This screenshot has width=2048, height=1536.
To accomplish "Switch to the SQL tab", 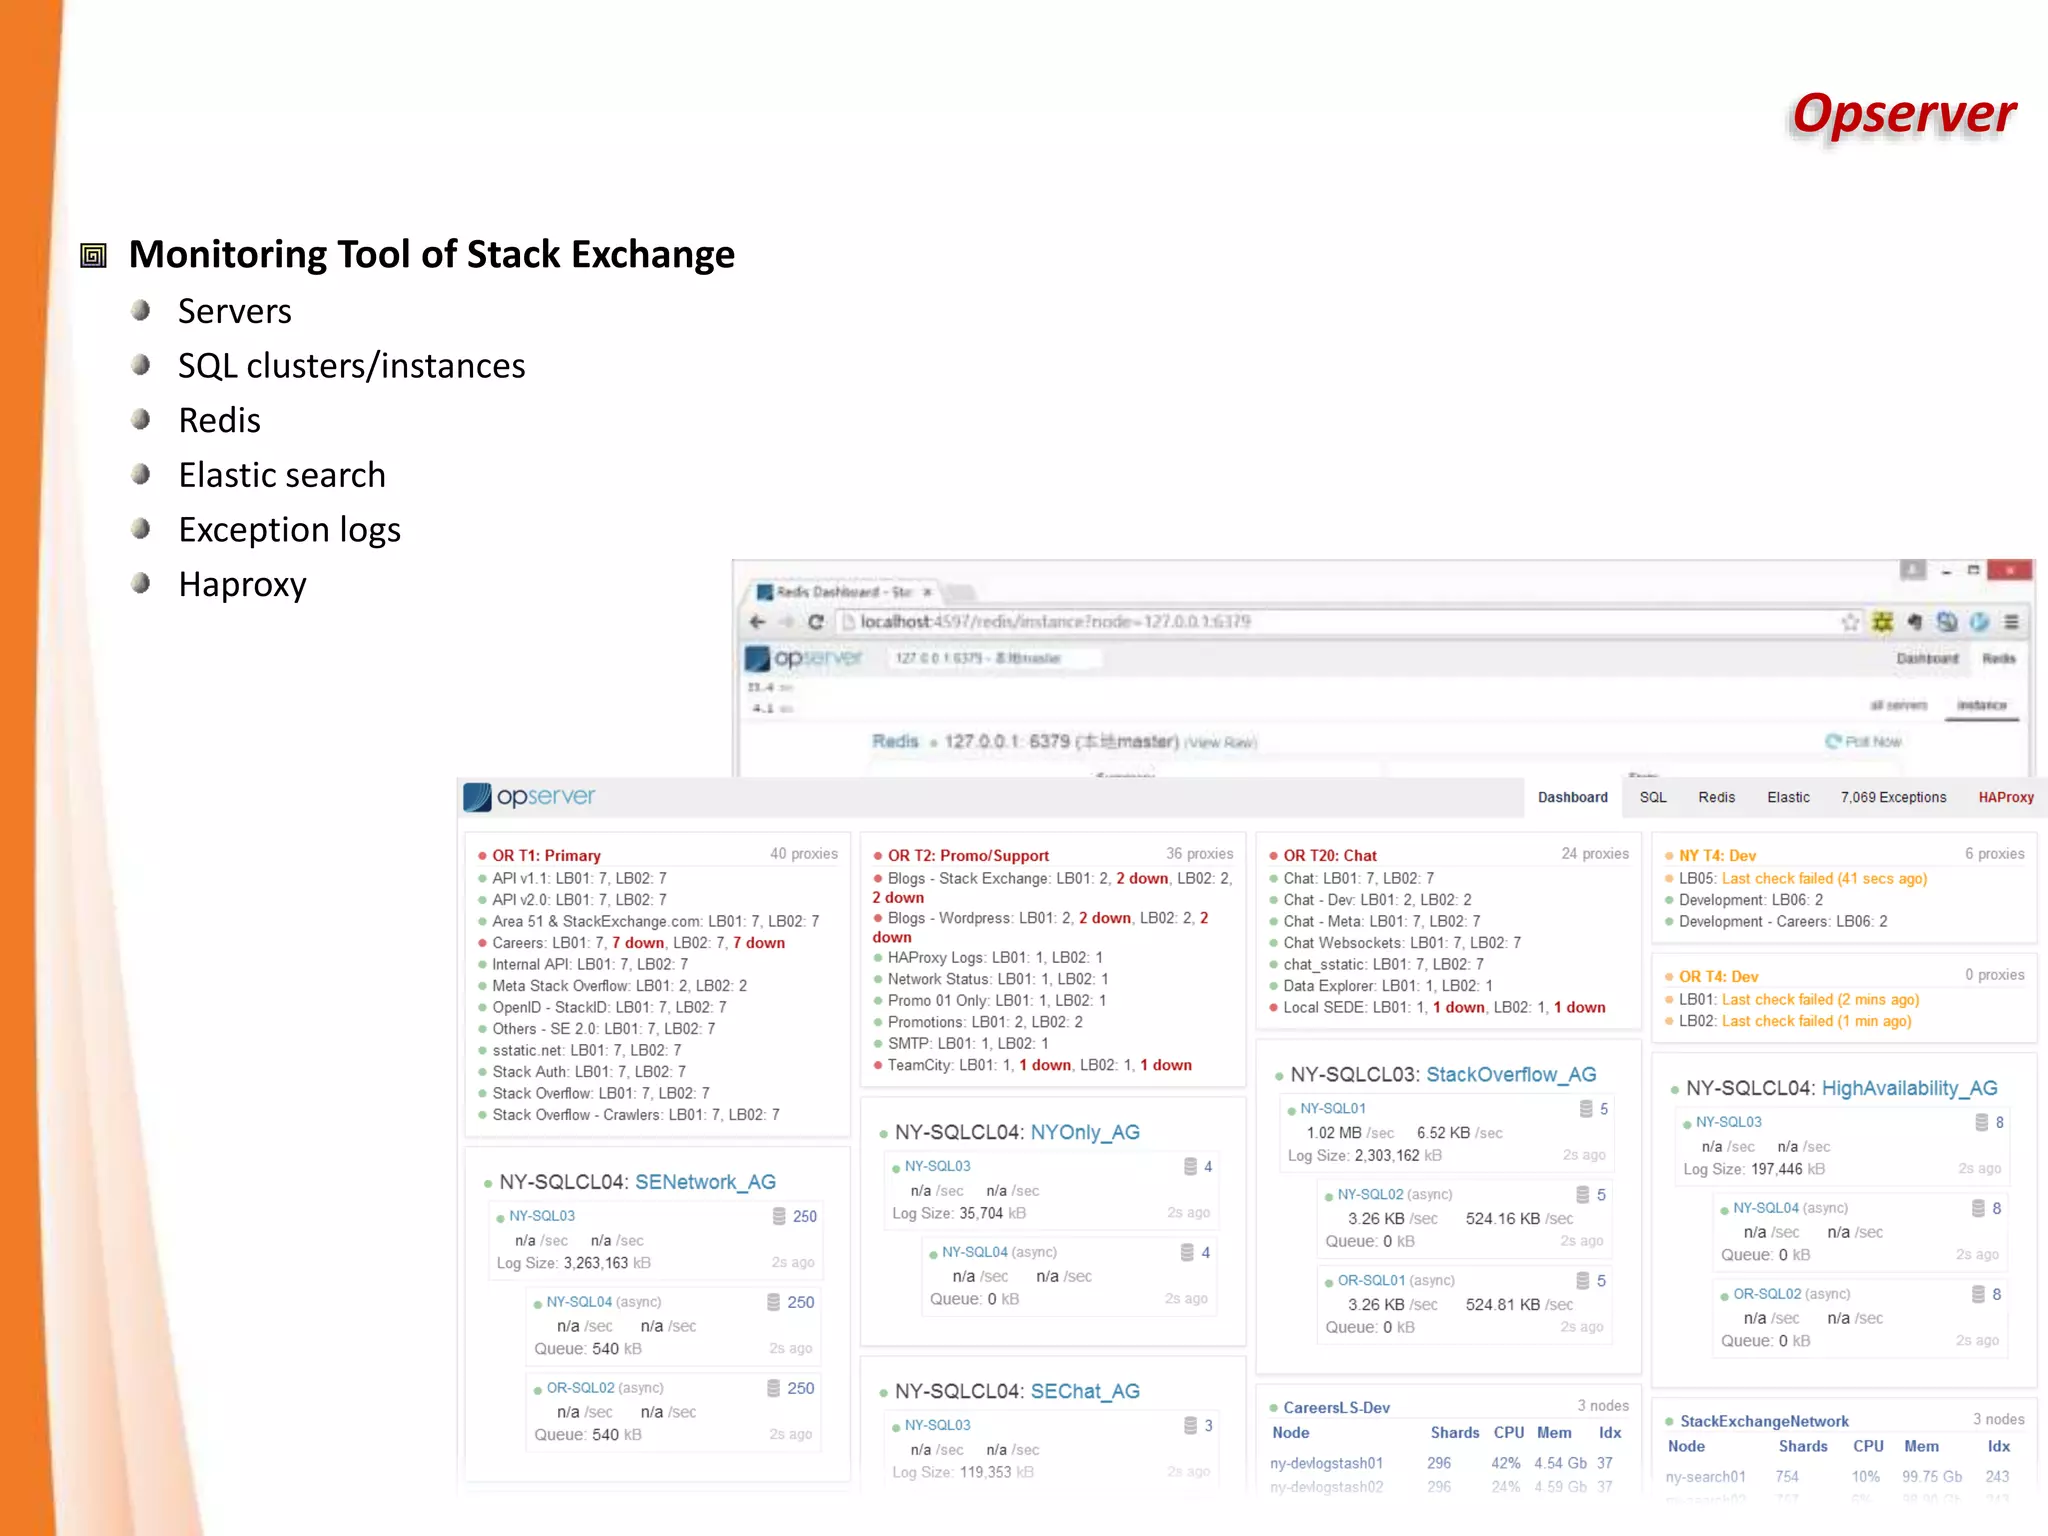I will click(1653, 797).
